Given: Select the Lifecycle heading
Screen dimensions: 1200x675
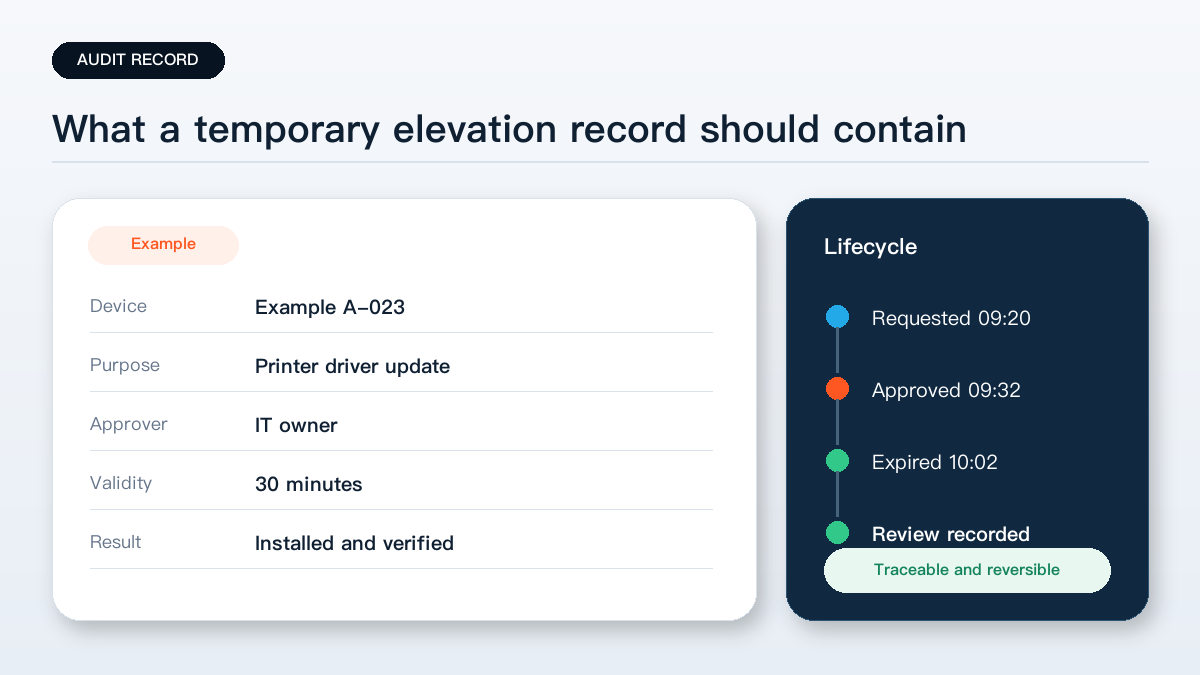Looking at the screenshot, I should pyautogui.click(x=870, y=246).
